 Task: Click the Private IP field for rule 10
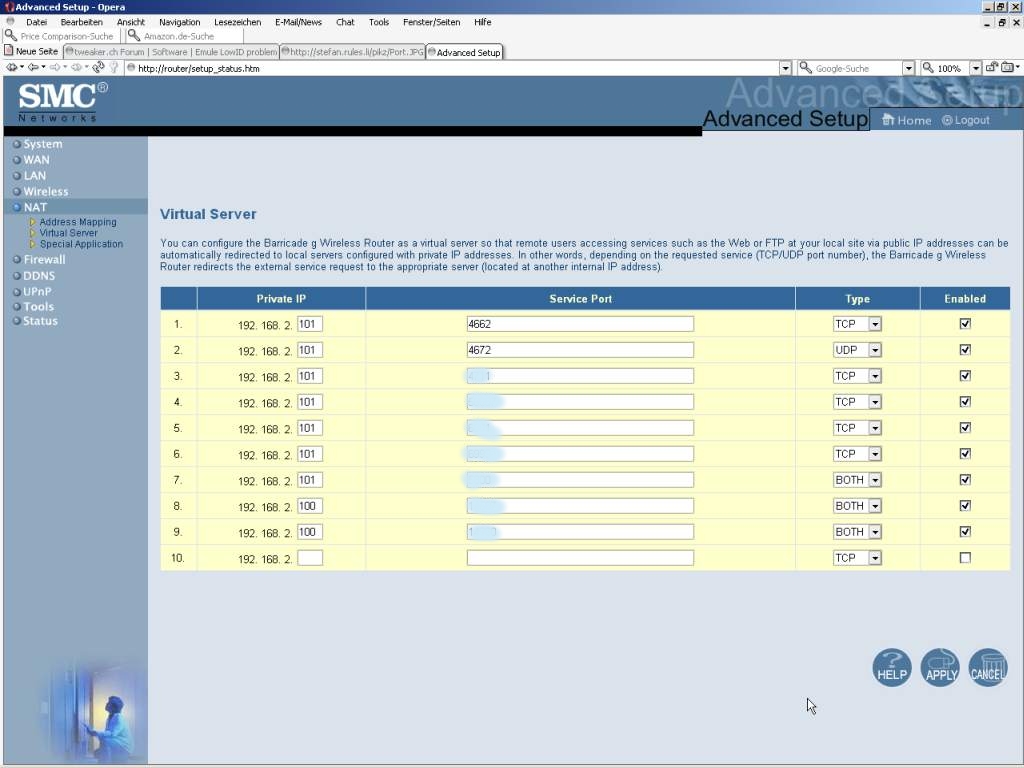(310, 558)
